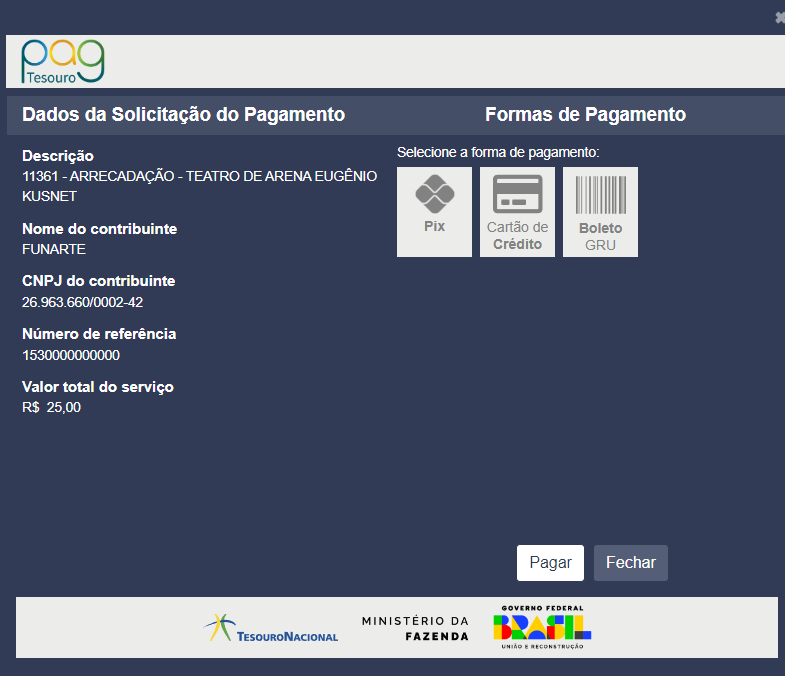Click the CNPJ do contribuinte label
The image size is (785, 676).
(99, 281)
